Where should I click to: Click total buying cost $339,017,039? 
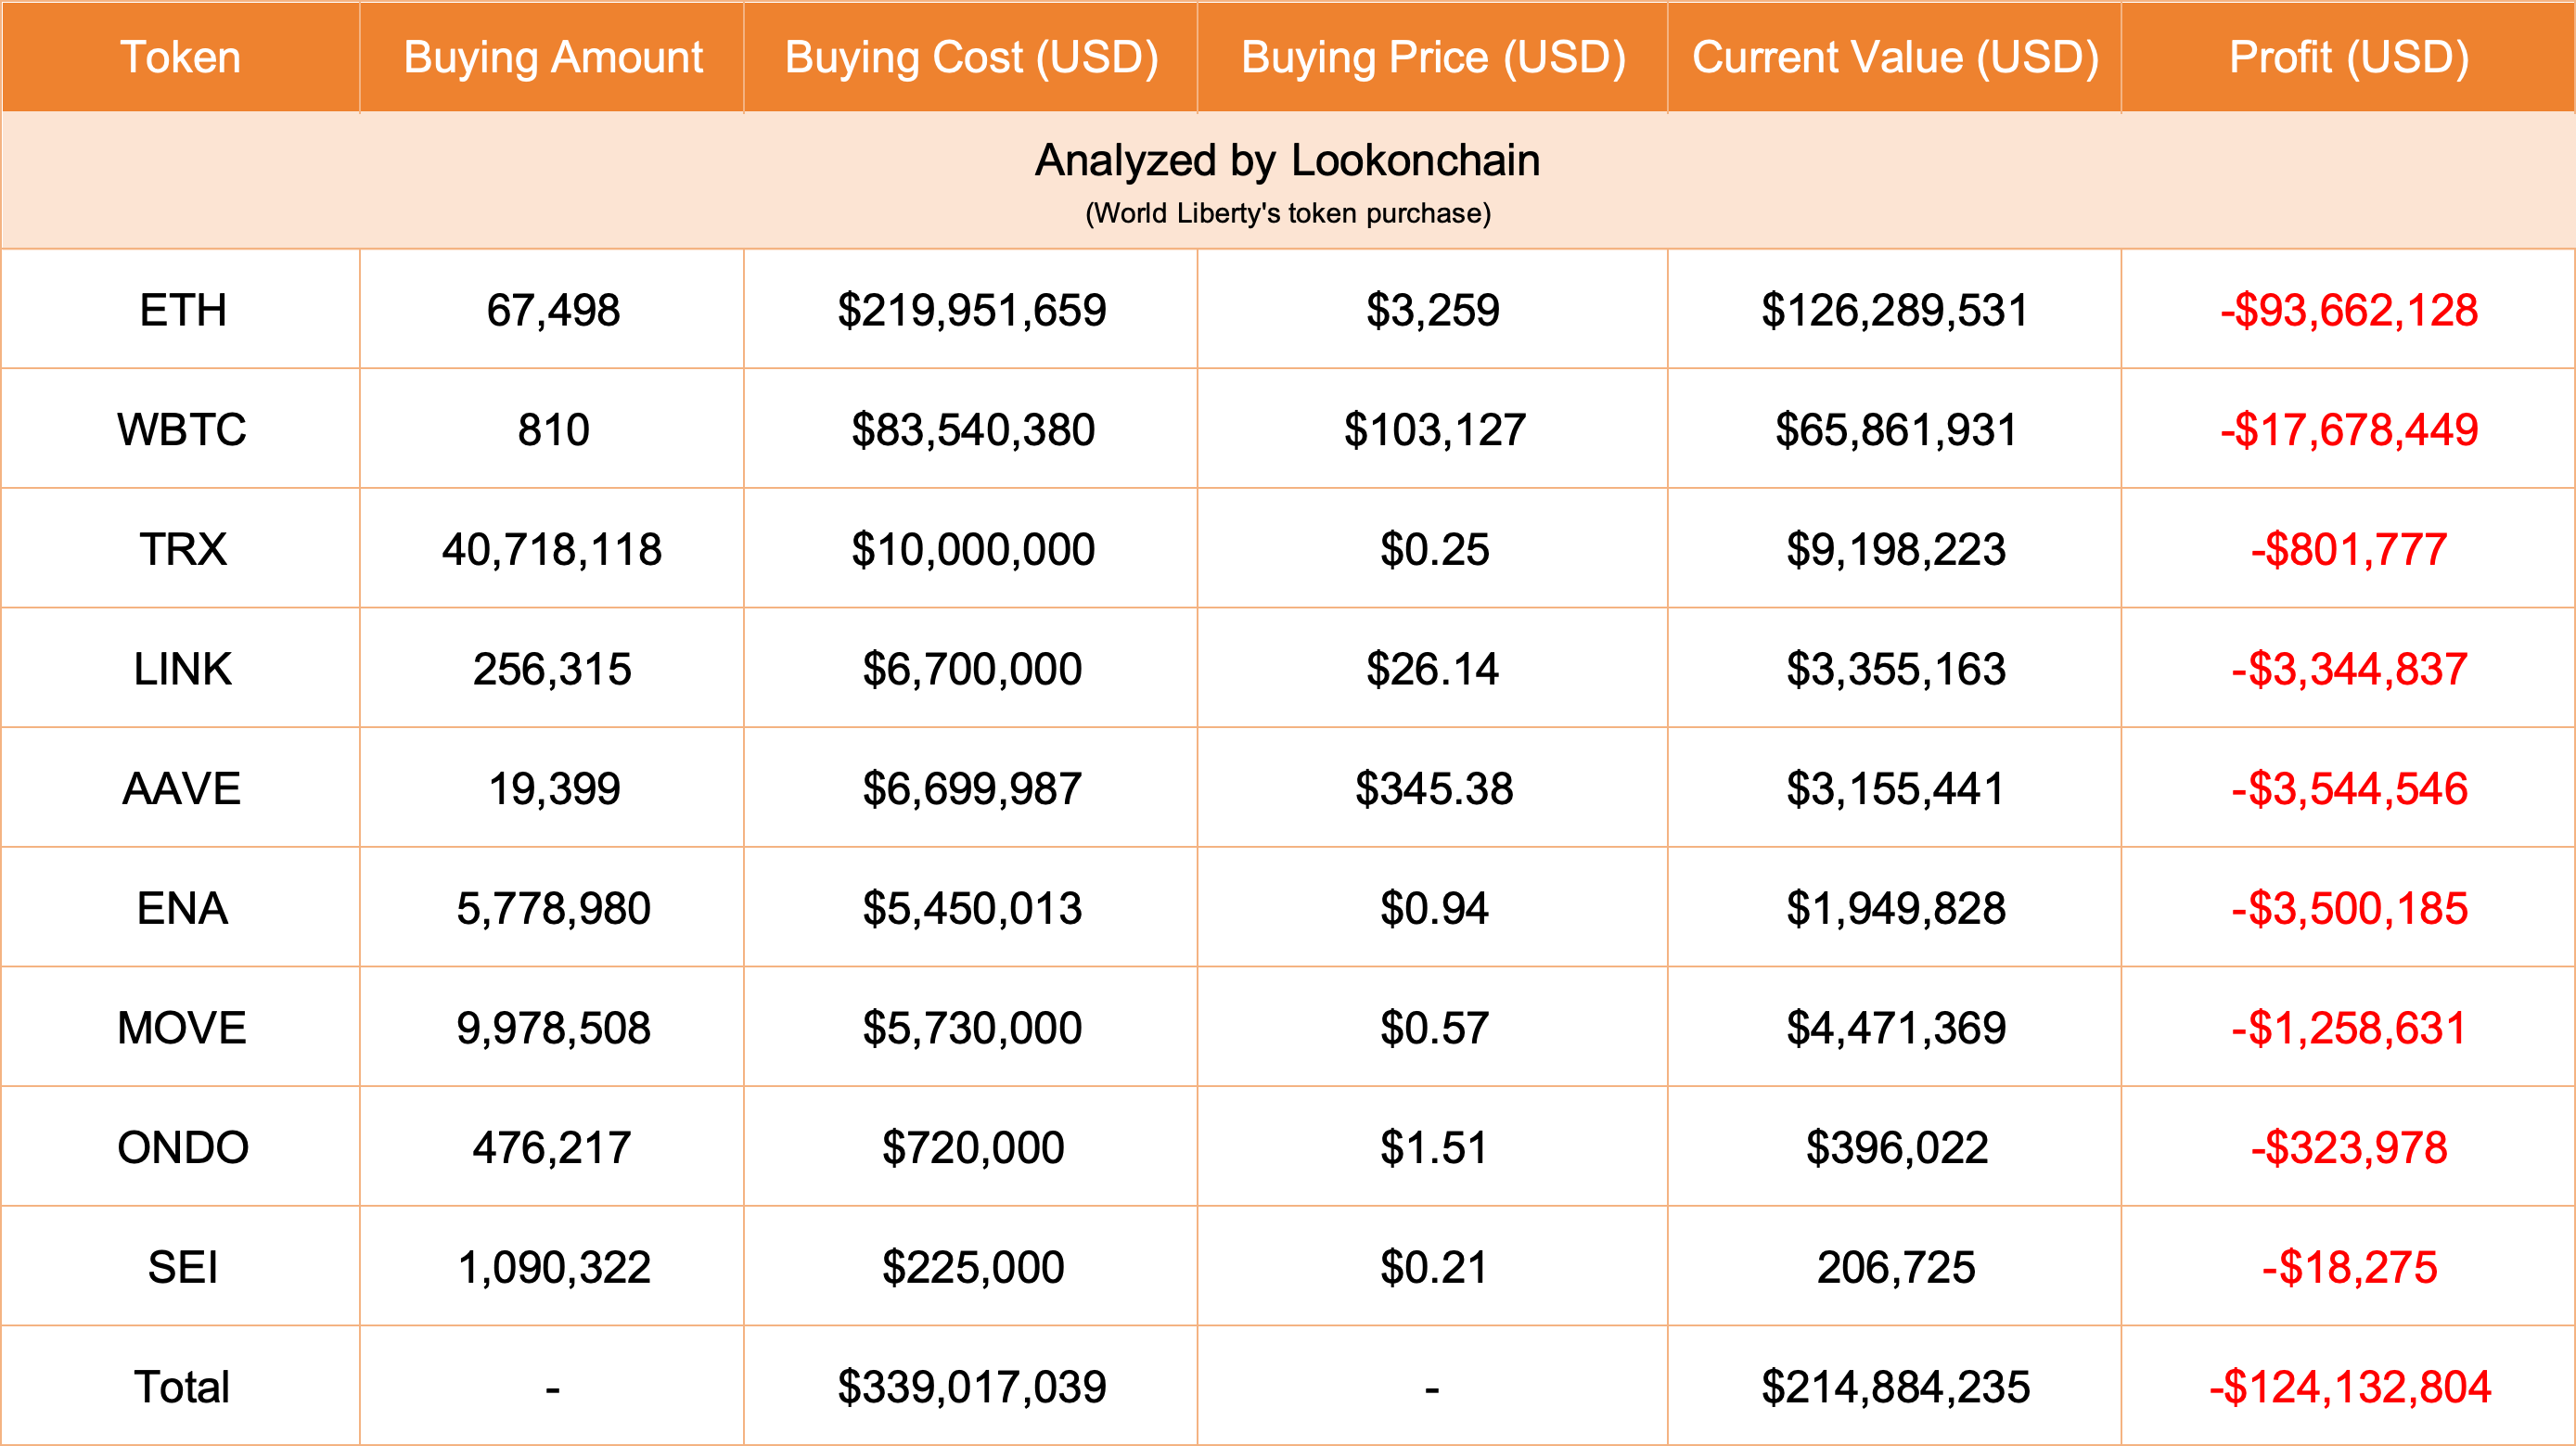pos(971,1387)
